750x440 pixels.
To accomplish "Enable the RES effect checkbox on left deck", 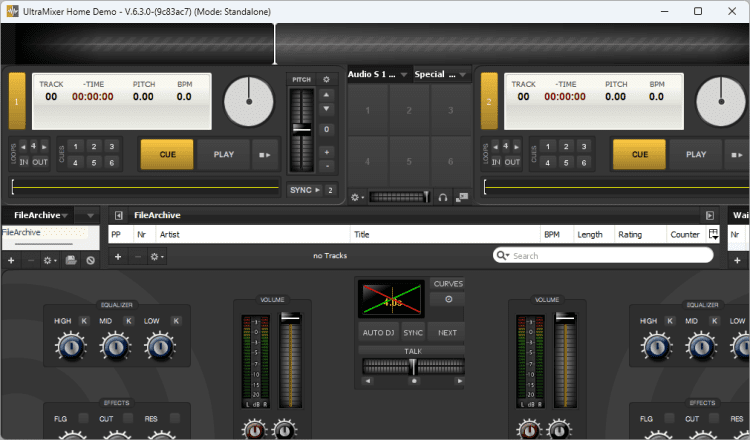I will pyautogui.click(x=175, y=418).
